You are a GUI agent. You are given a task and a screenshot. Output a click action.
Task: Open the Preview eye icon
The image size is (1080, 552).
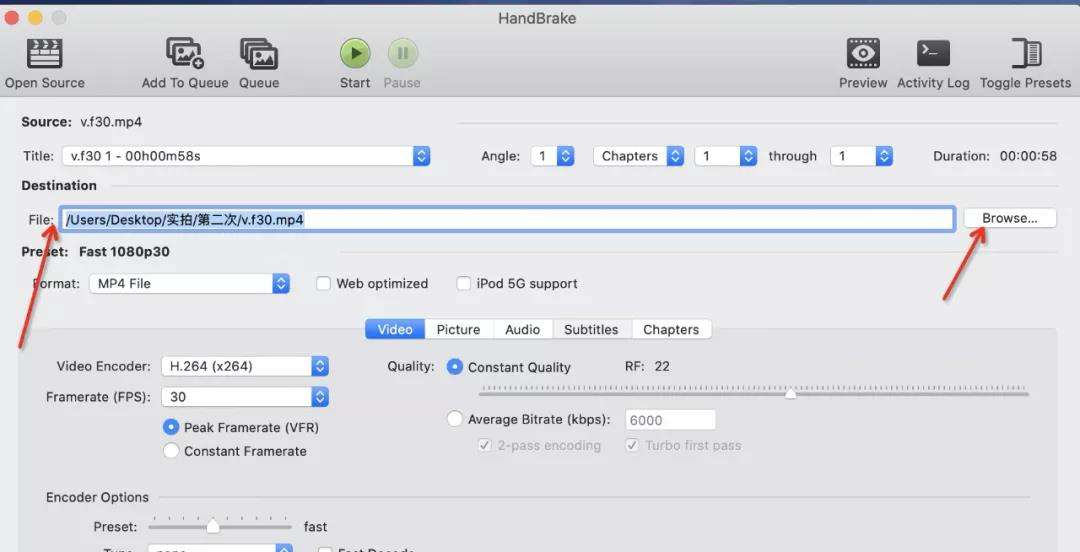point(863,53)
